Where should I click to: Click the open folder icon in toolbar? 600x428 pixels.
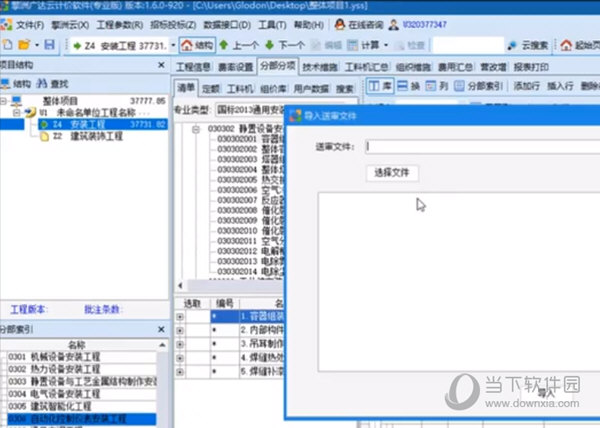[x=24, y=45]
